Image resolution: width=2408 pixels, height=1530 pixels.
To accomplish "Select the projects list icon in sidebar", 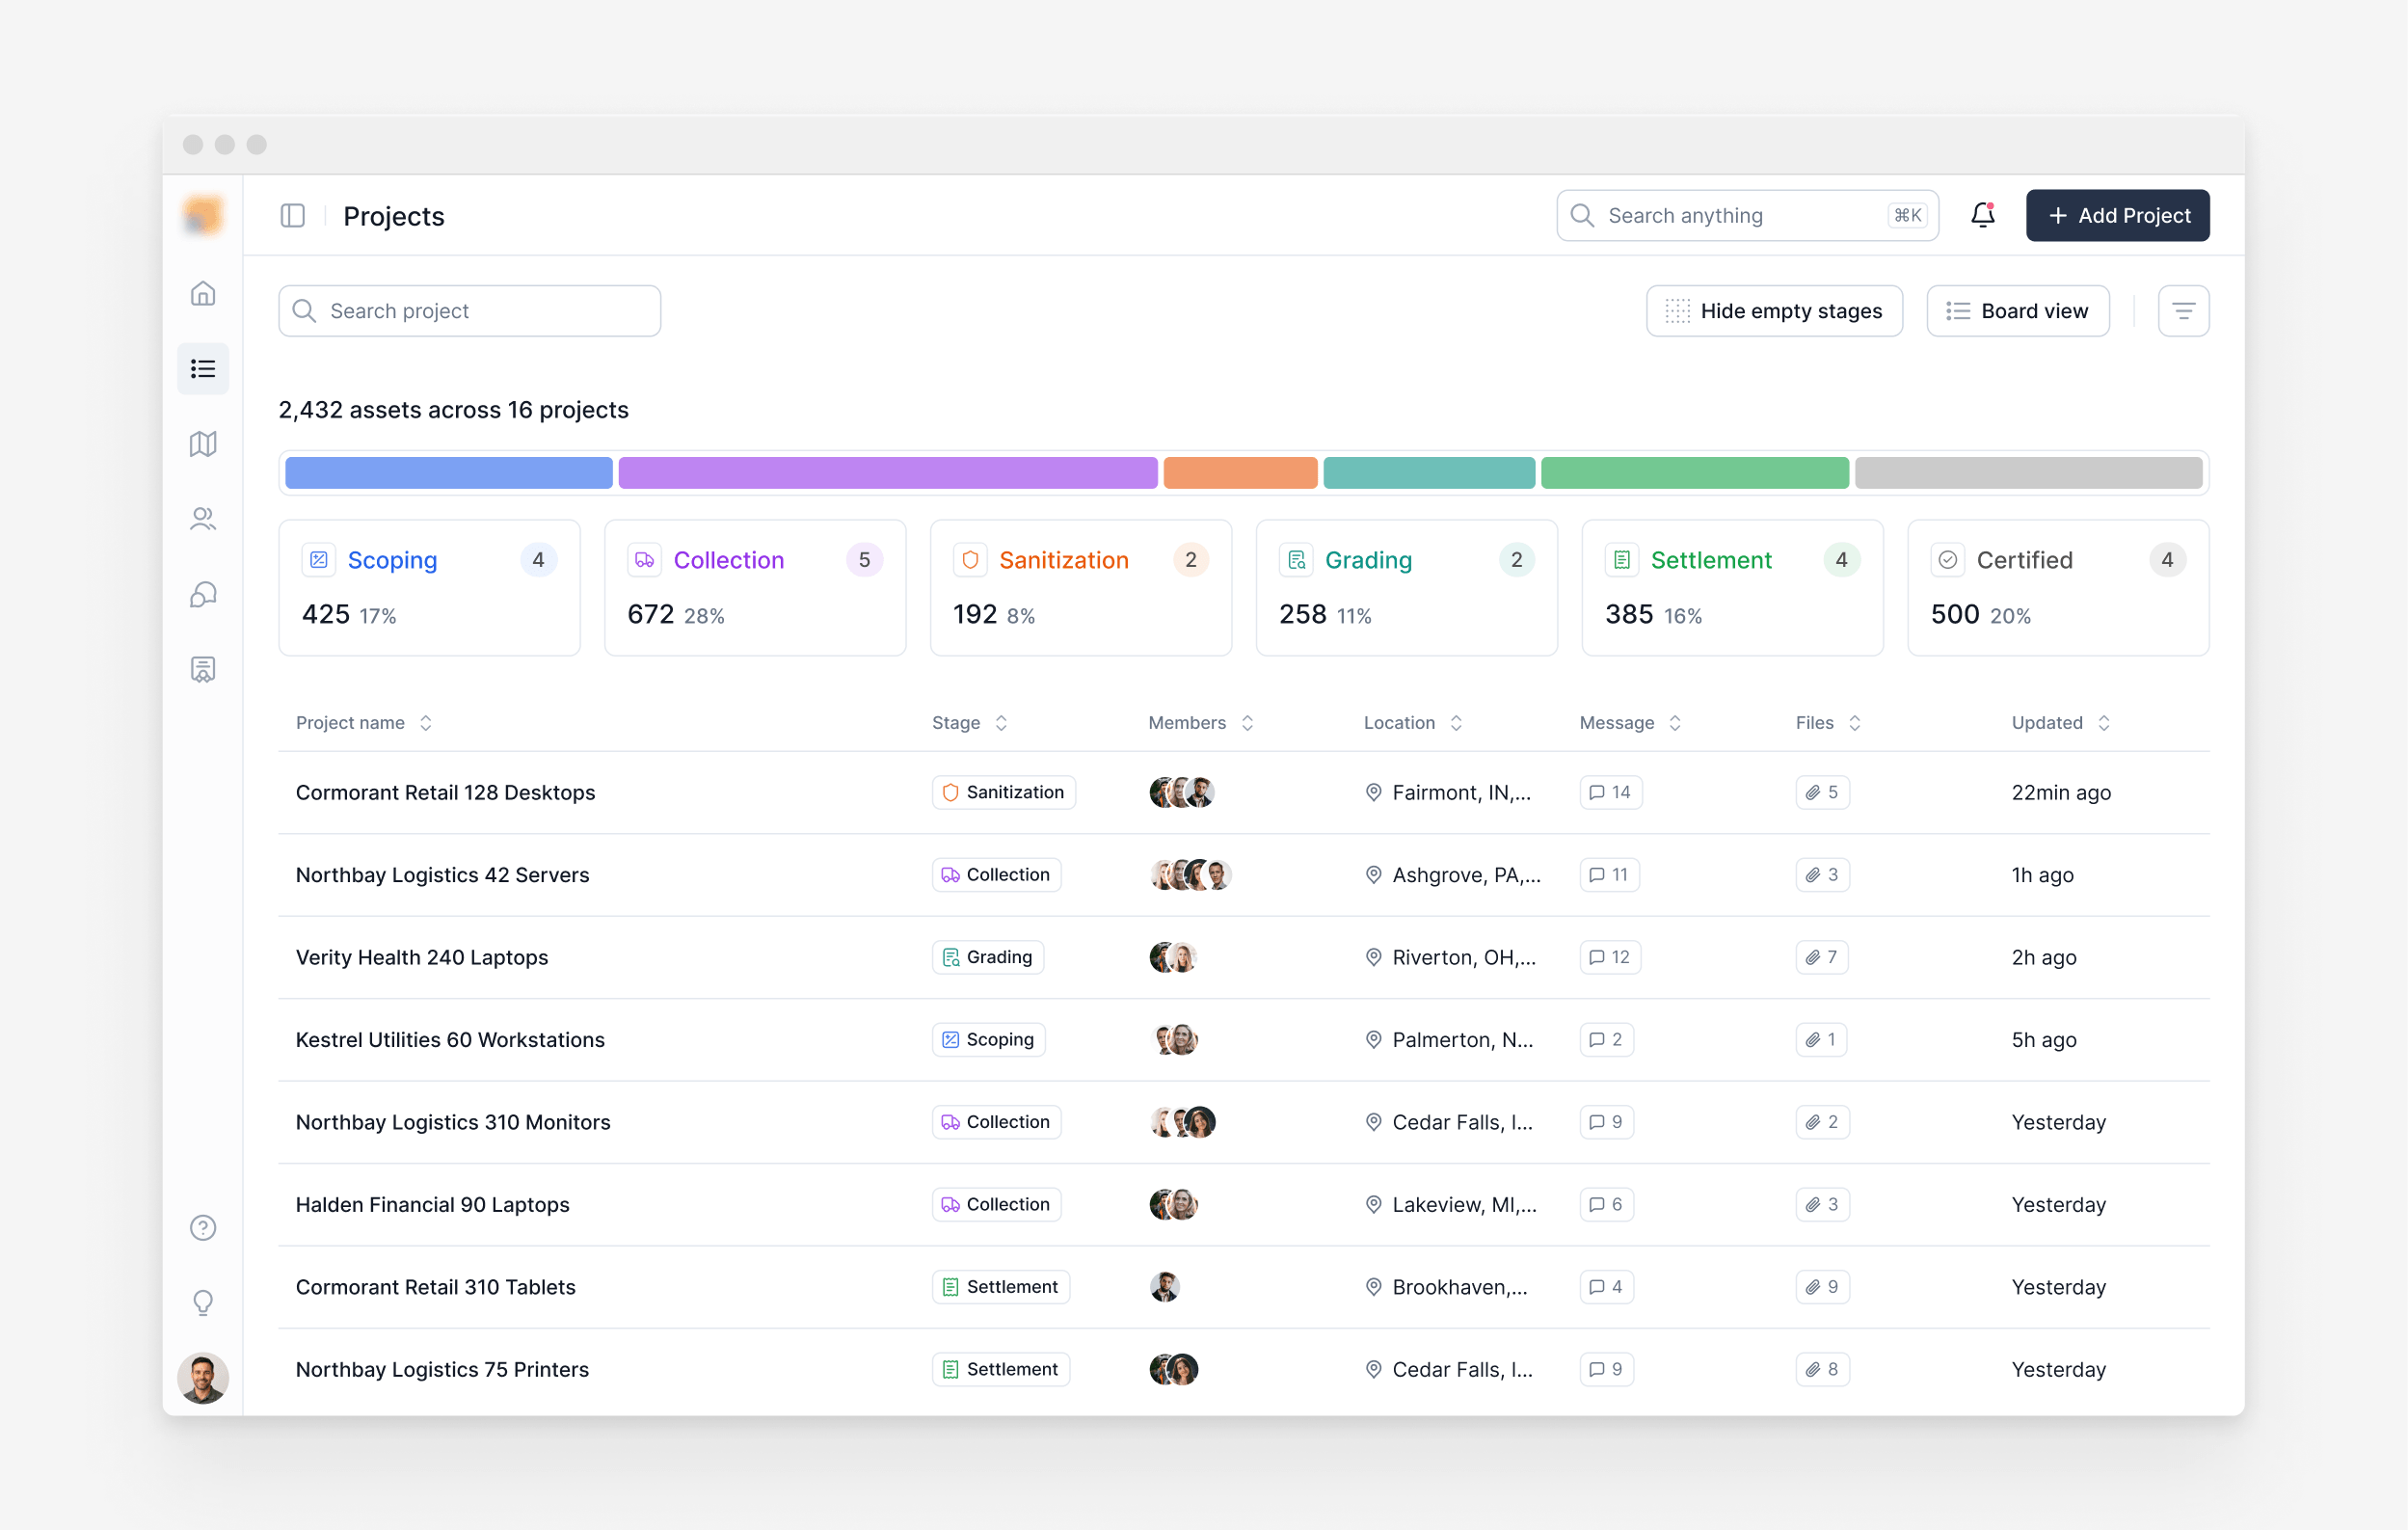I will click(x=203, y=369).
